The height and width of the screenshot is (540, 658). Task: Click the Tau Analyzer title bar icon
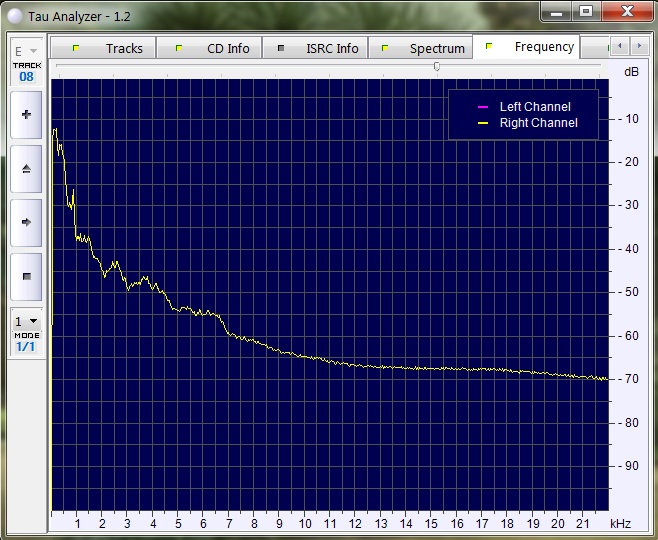point(15,15)
